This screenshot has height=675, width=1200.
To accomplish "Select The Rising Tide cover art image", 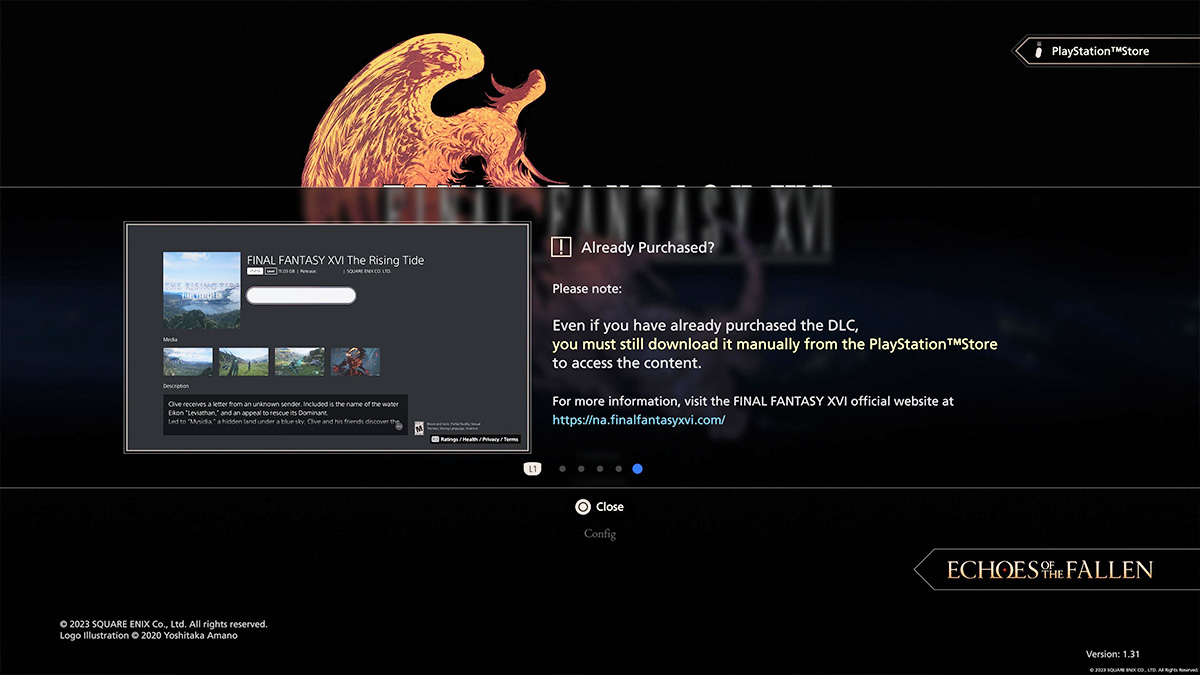I will [x=201, y=290].
